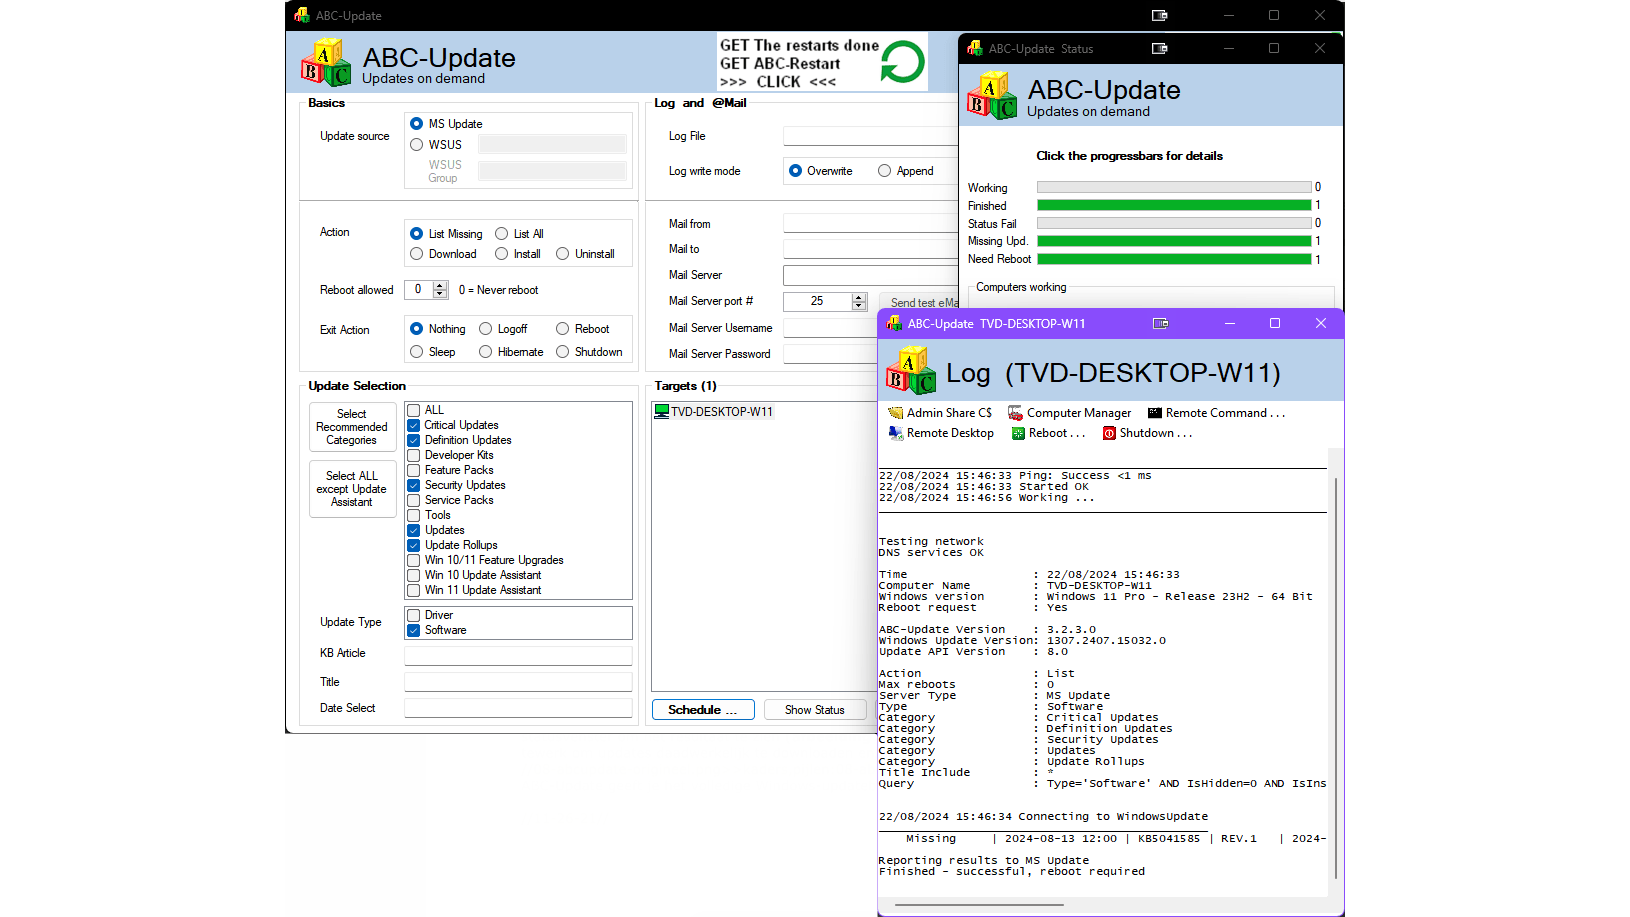Decrease the Mail Server port number
This screenshot has width=1630, height=917.
[859, 305]
